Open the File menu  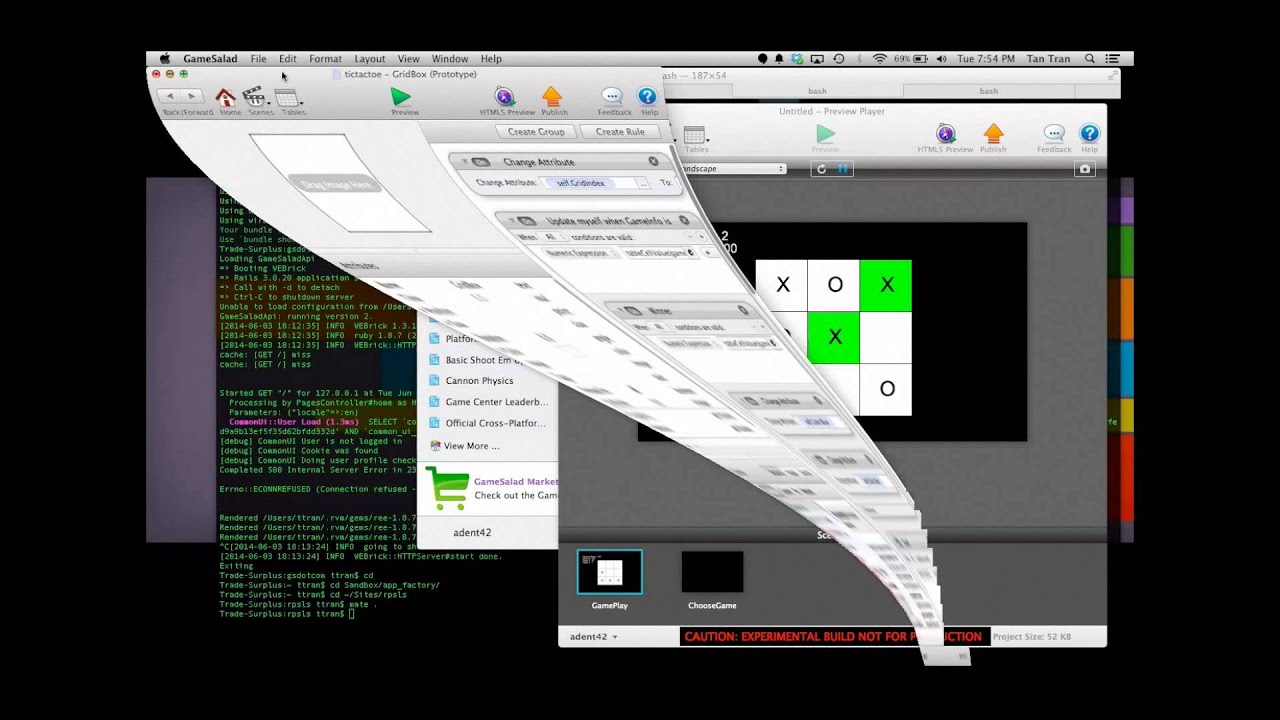click(x=258, y=59)
